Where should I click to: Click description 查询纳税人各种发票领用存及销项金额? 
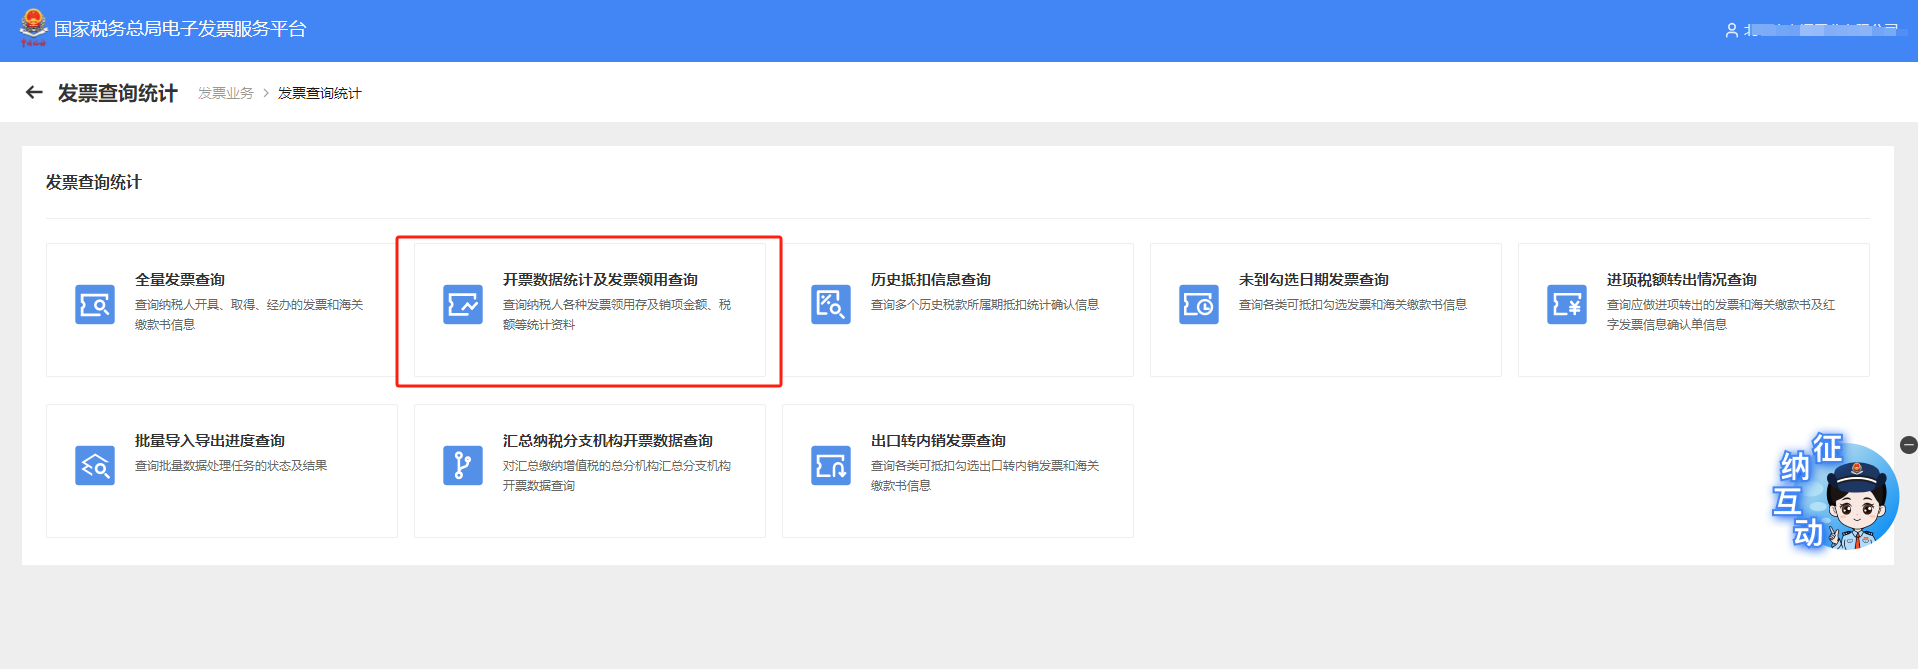coord(617,315)
